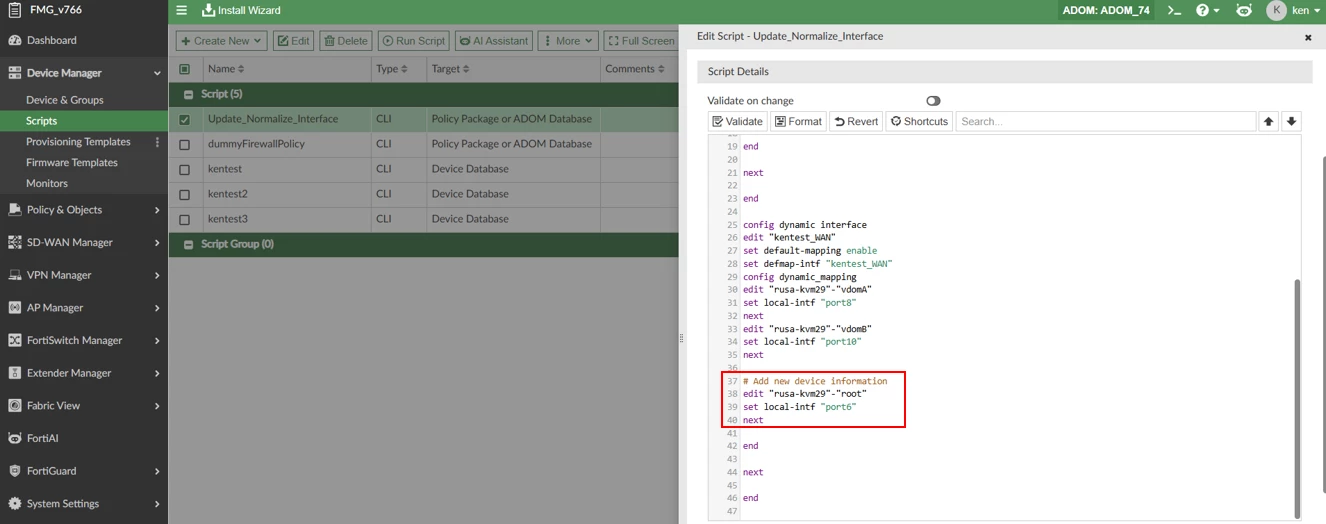This screenshot has width=1326, height=524.
Task: Click the Delete script button
Action: coord(346,41)
